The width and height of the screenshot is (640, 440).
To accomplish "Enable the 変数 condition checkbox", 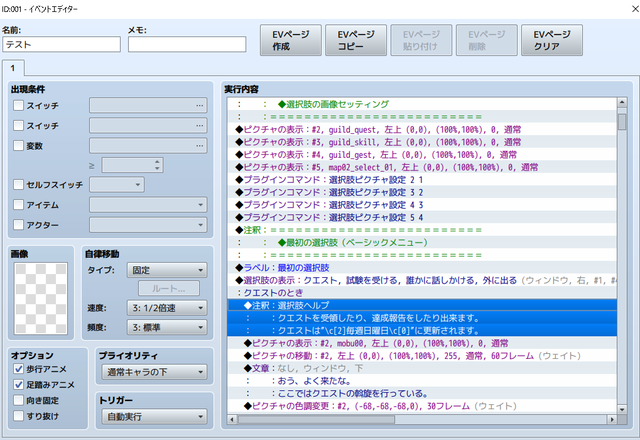I will coord(18,145).
